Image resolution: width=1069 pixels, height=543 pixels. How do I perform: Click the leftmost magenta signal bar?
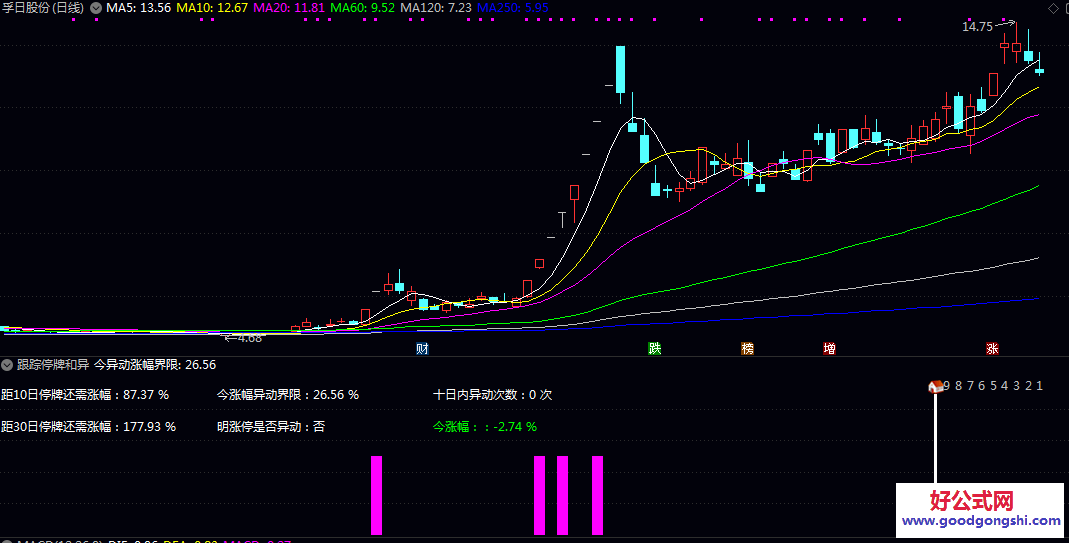pyautogui.click(x=377, y=495)
